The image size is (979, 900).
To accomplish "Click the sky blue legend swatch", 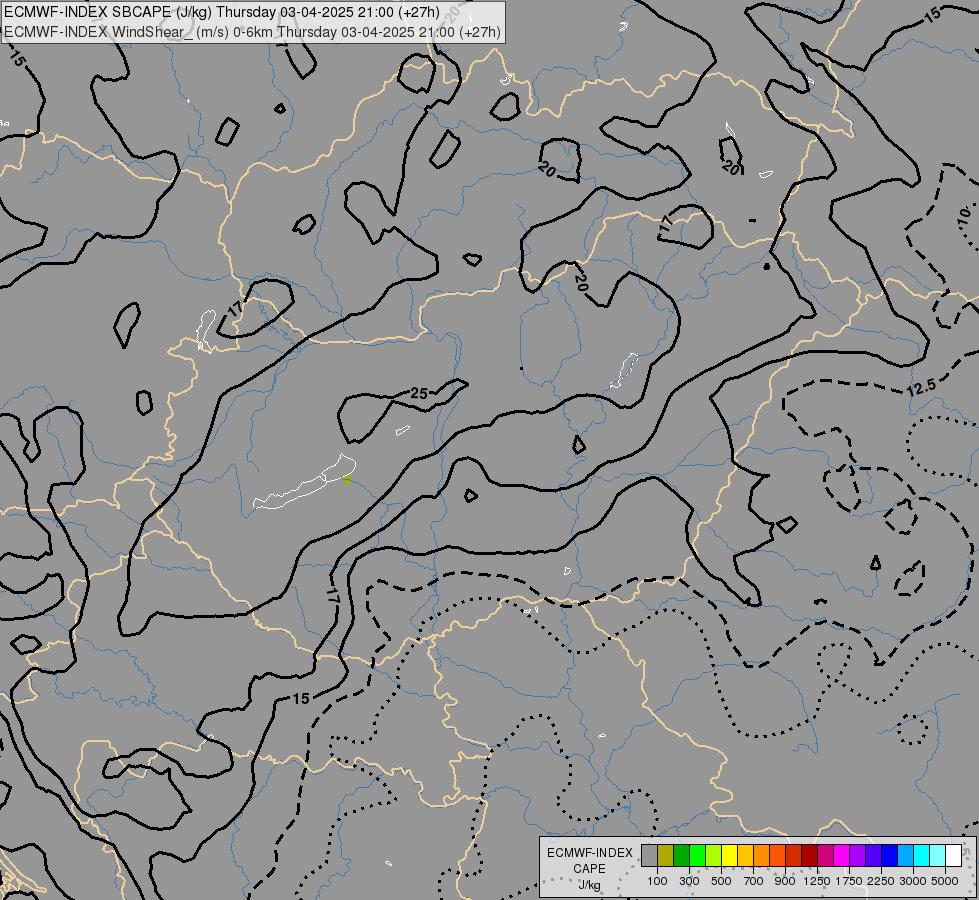I will (905, 856).
